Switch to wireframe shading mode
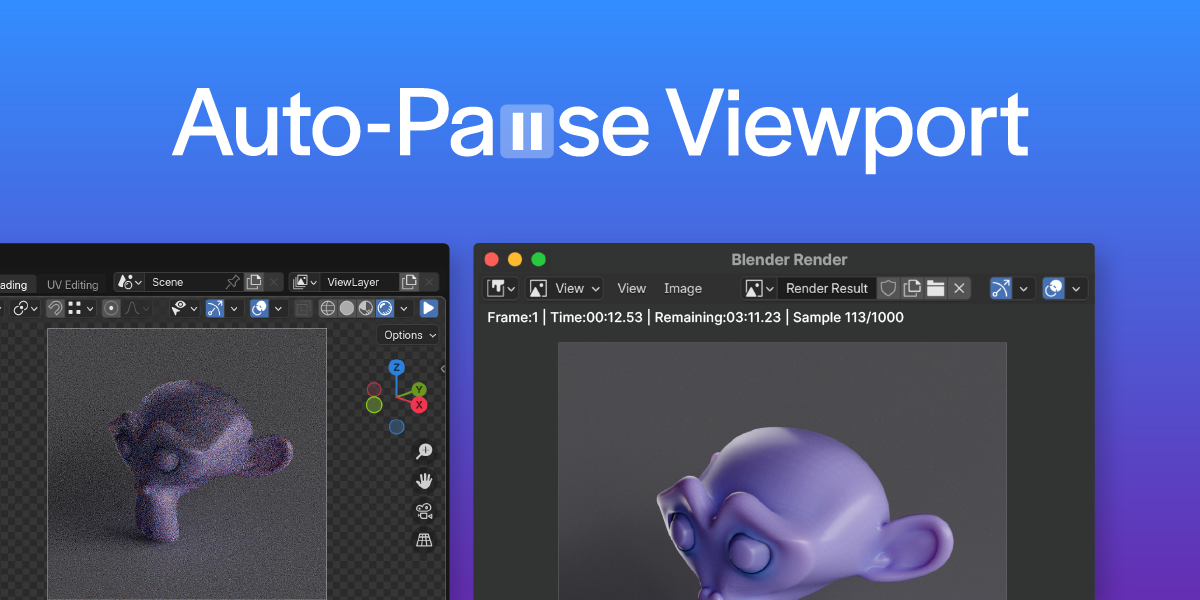The image size is (1200, 600). click(328, 308)
